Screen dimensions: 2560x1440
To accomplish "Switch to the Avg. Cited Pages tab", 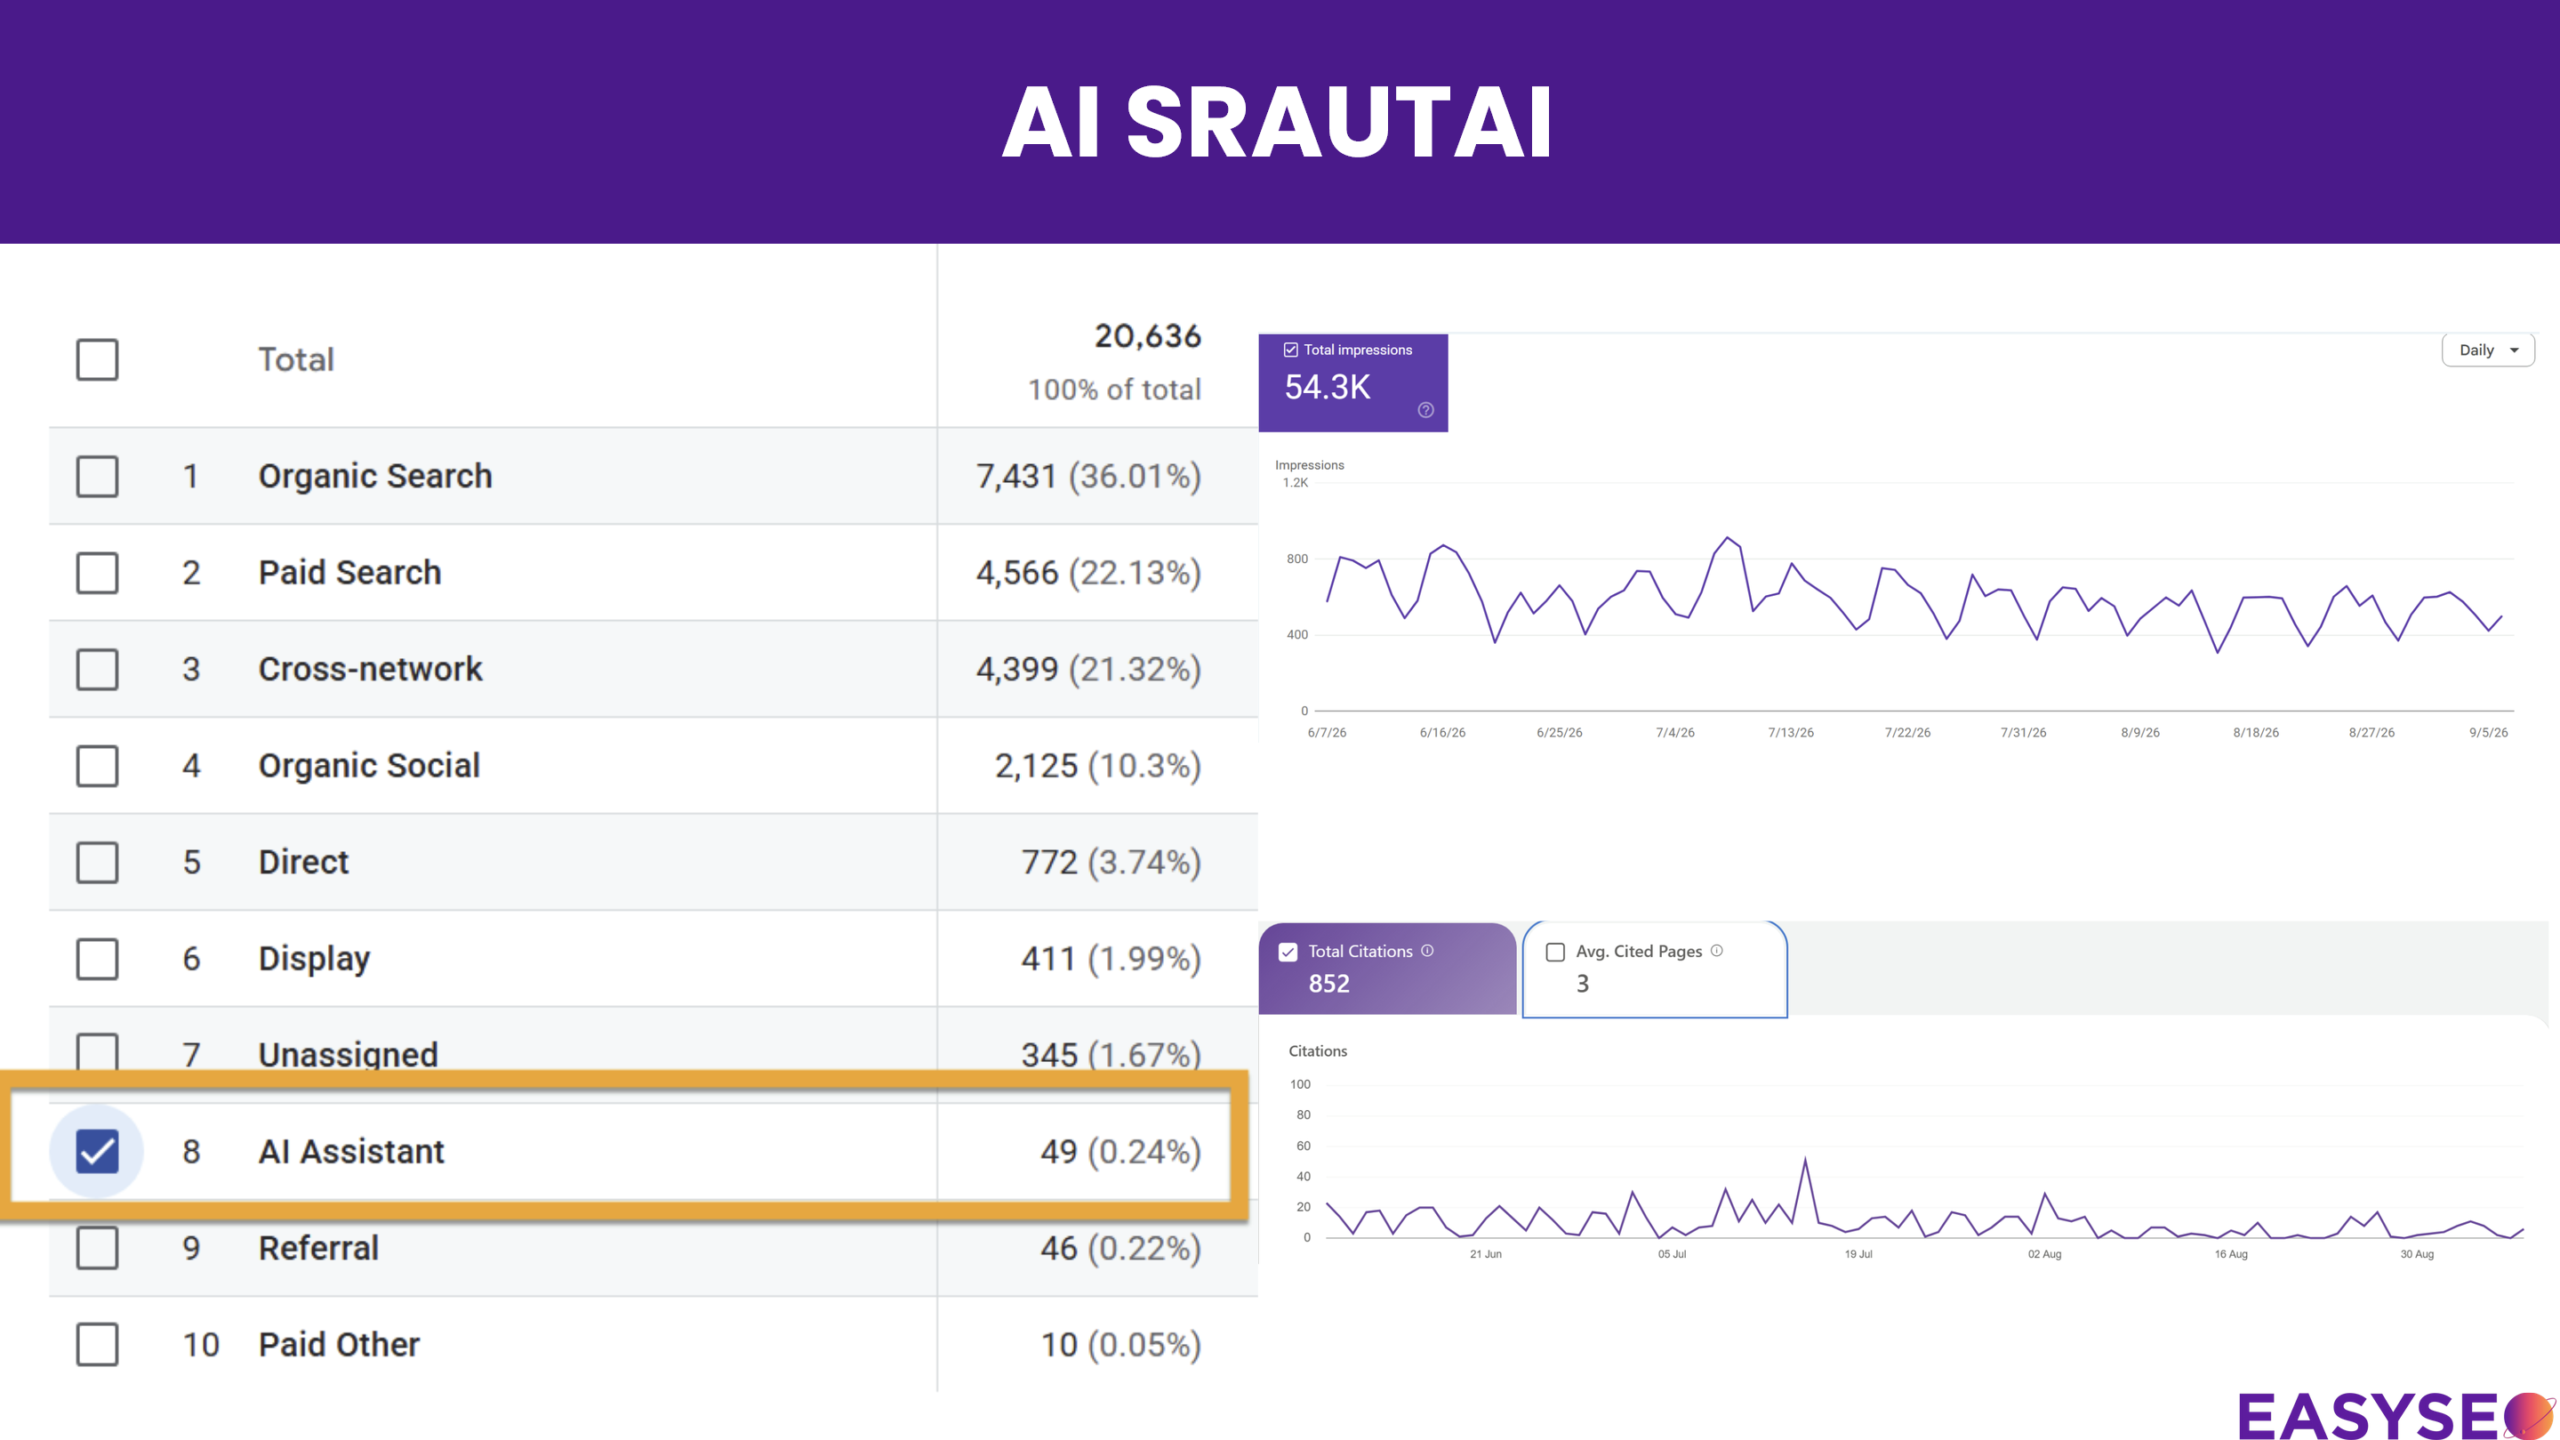I will (x=1654, y=969).
